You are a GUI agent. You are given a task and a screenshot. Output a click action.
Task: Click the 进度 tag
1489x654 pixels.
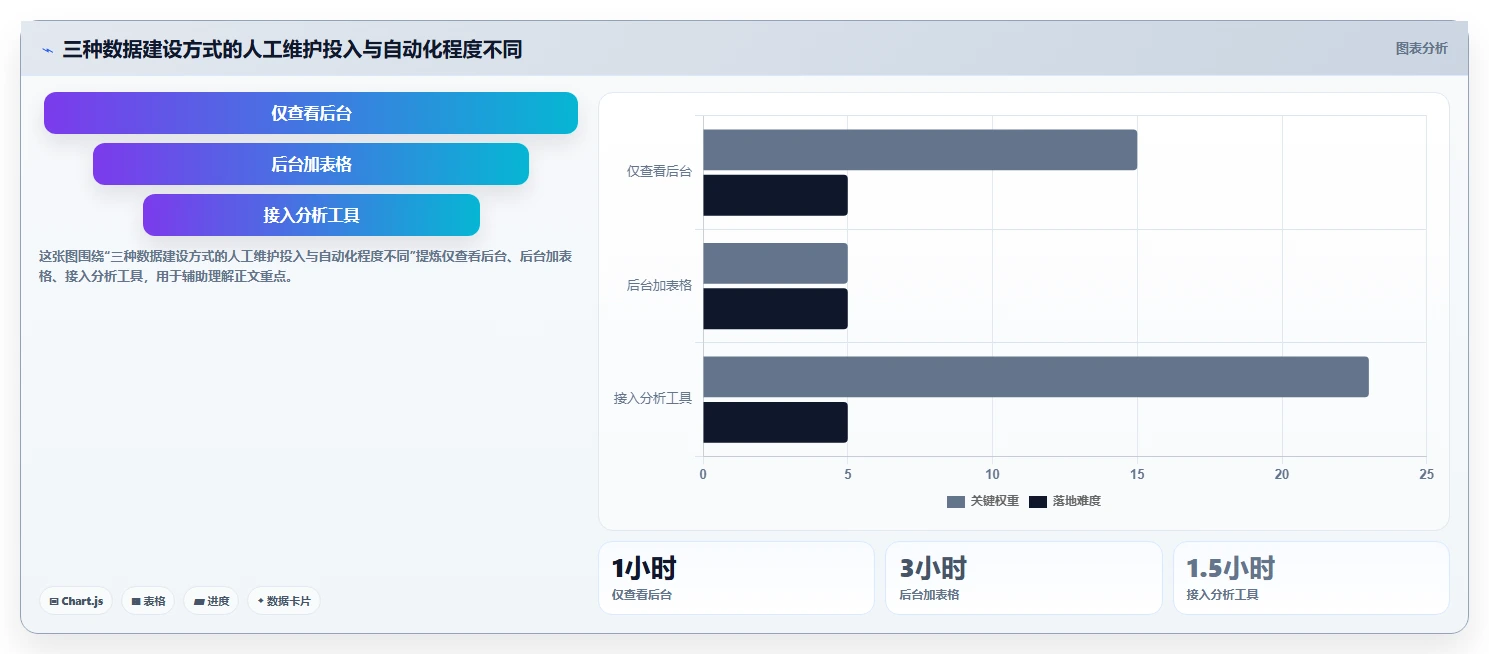tap(211, 601)
